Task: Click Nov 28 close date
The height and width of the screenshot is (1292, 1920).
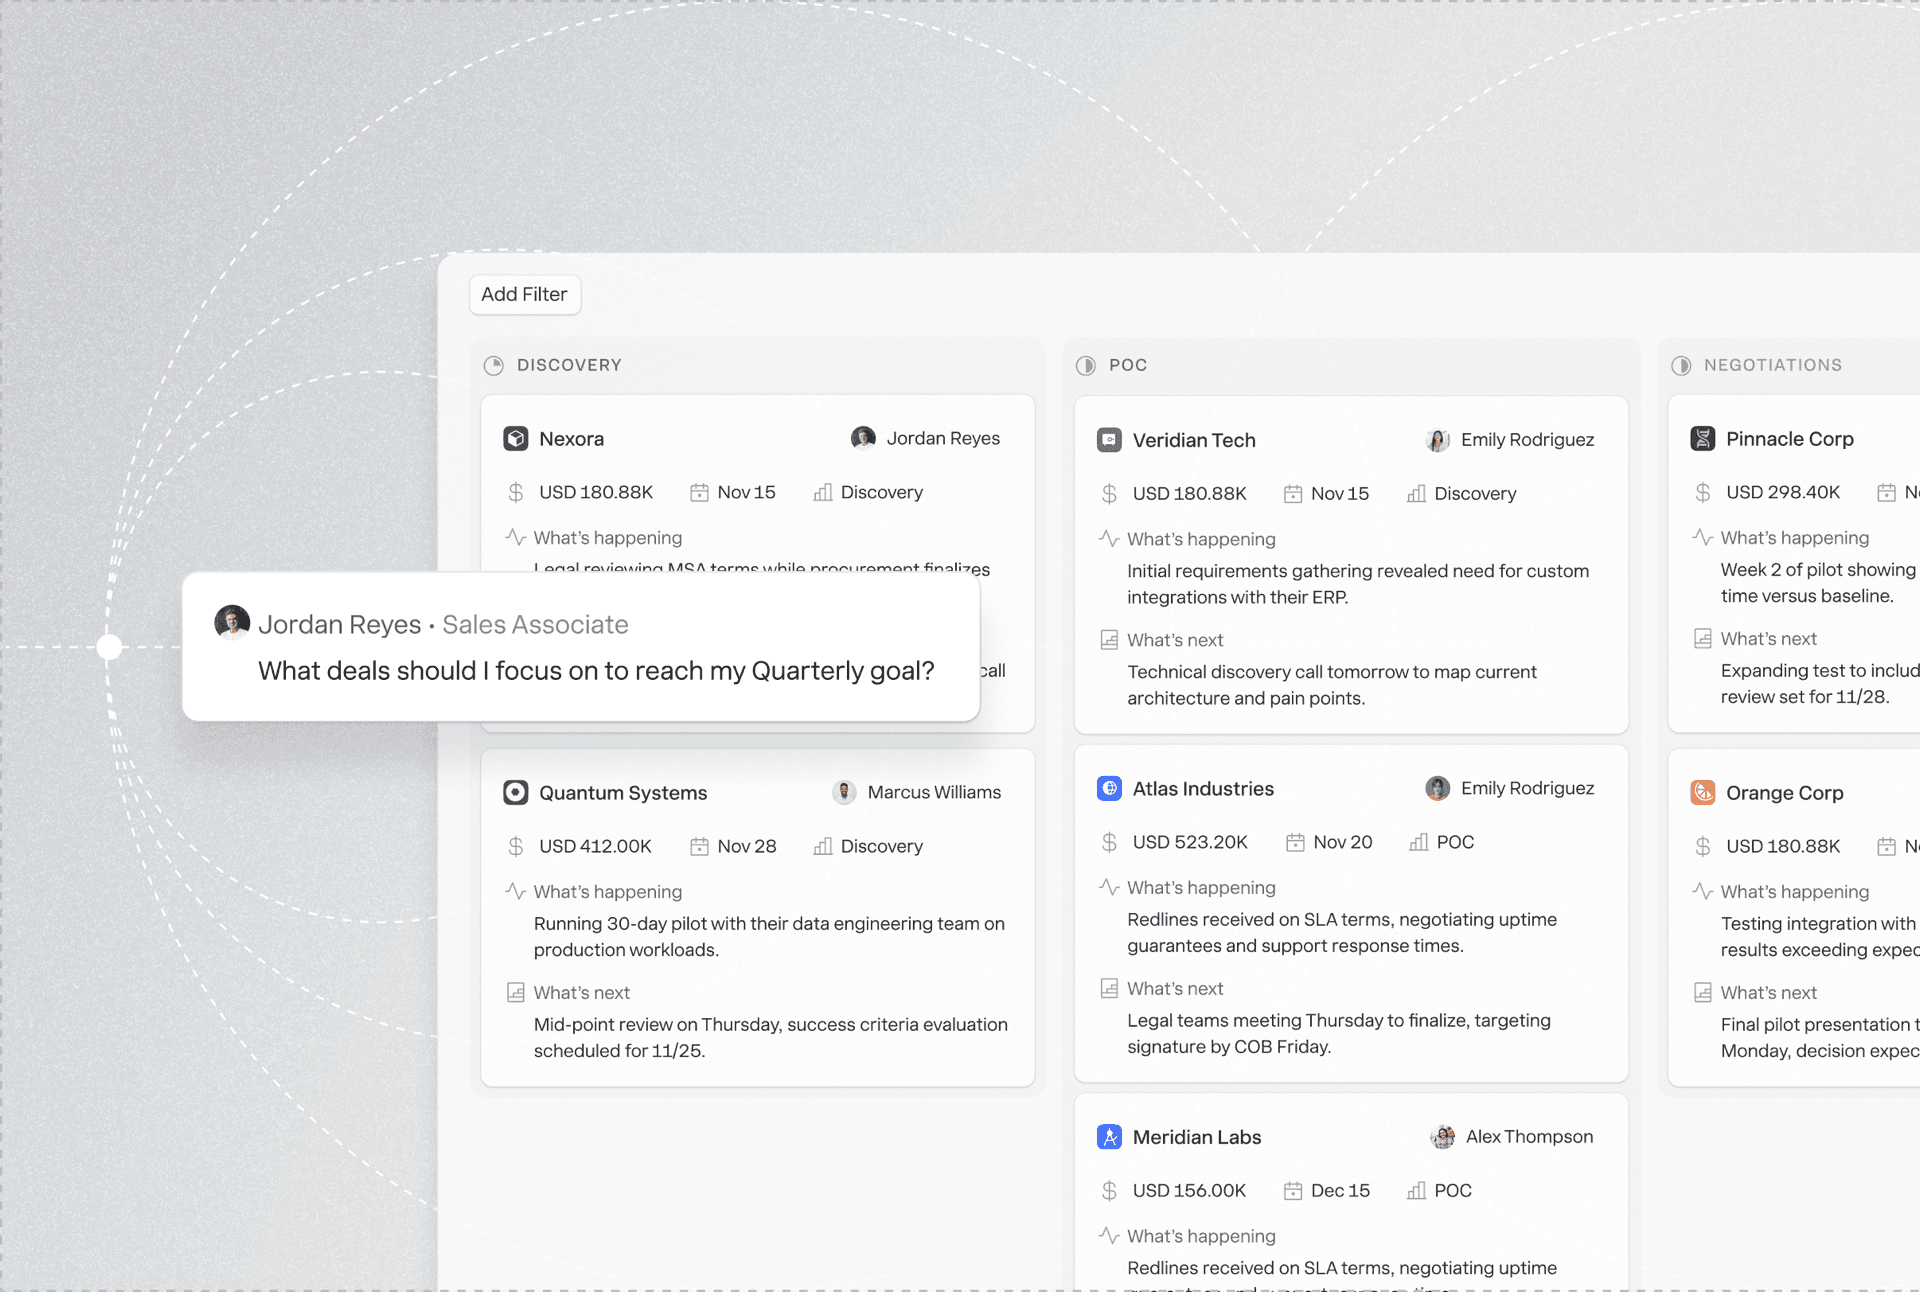Action: pos(747,846)
